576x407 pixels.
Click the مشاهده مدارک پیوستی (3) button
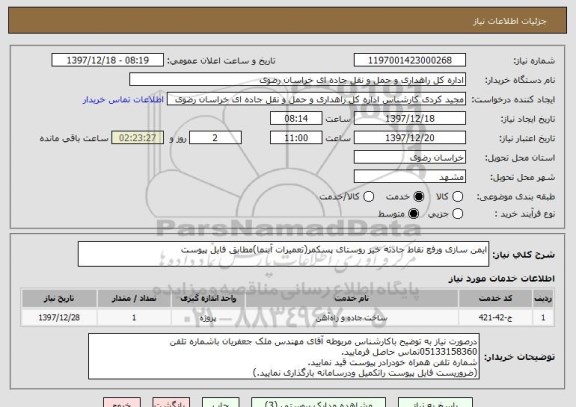[x=318, y=402]
